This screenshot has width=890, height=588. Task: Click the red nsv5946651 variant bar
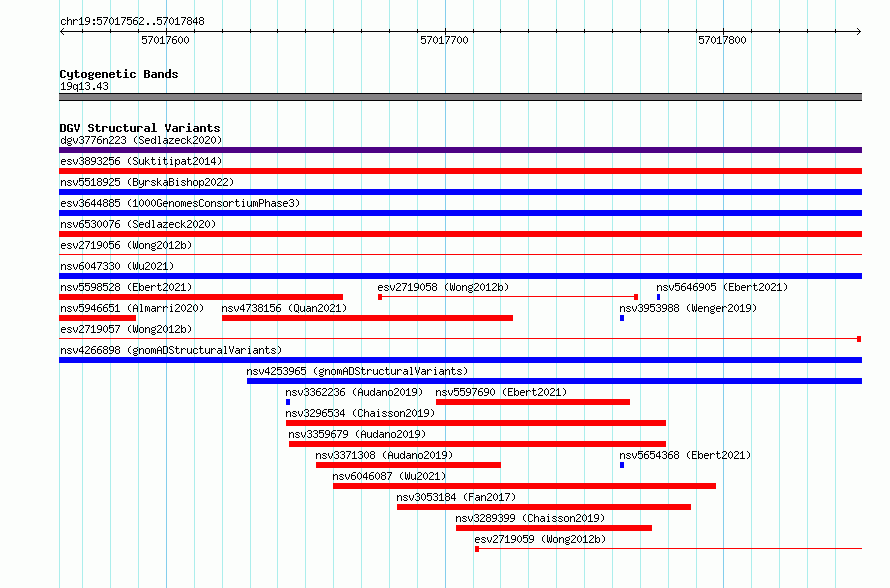(x=98, y=318)
